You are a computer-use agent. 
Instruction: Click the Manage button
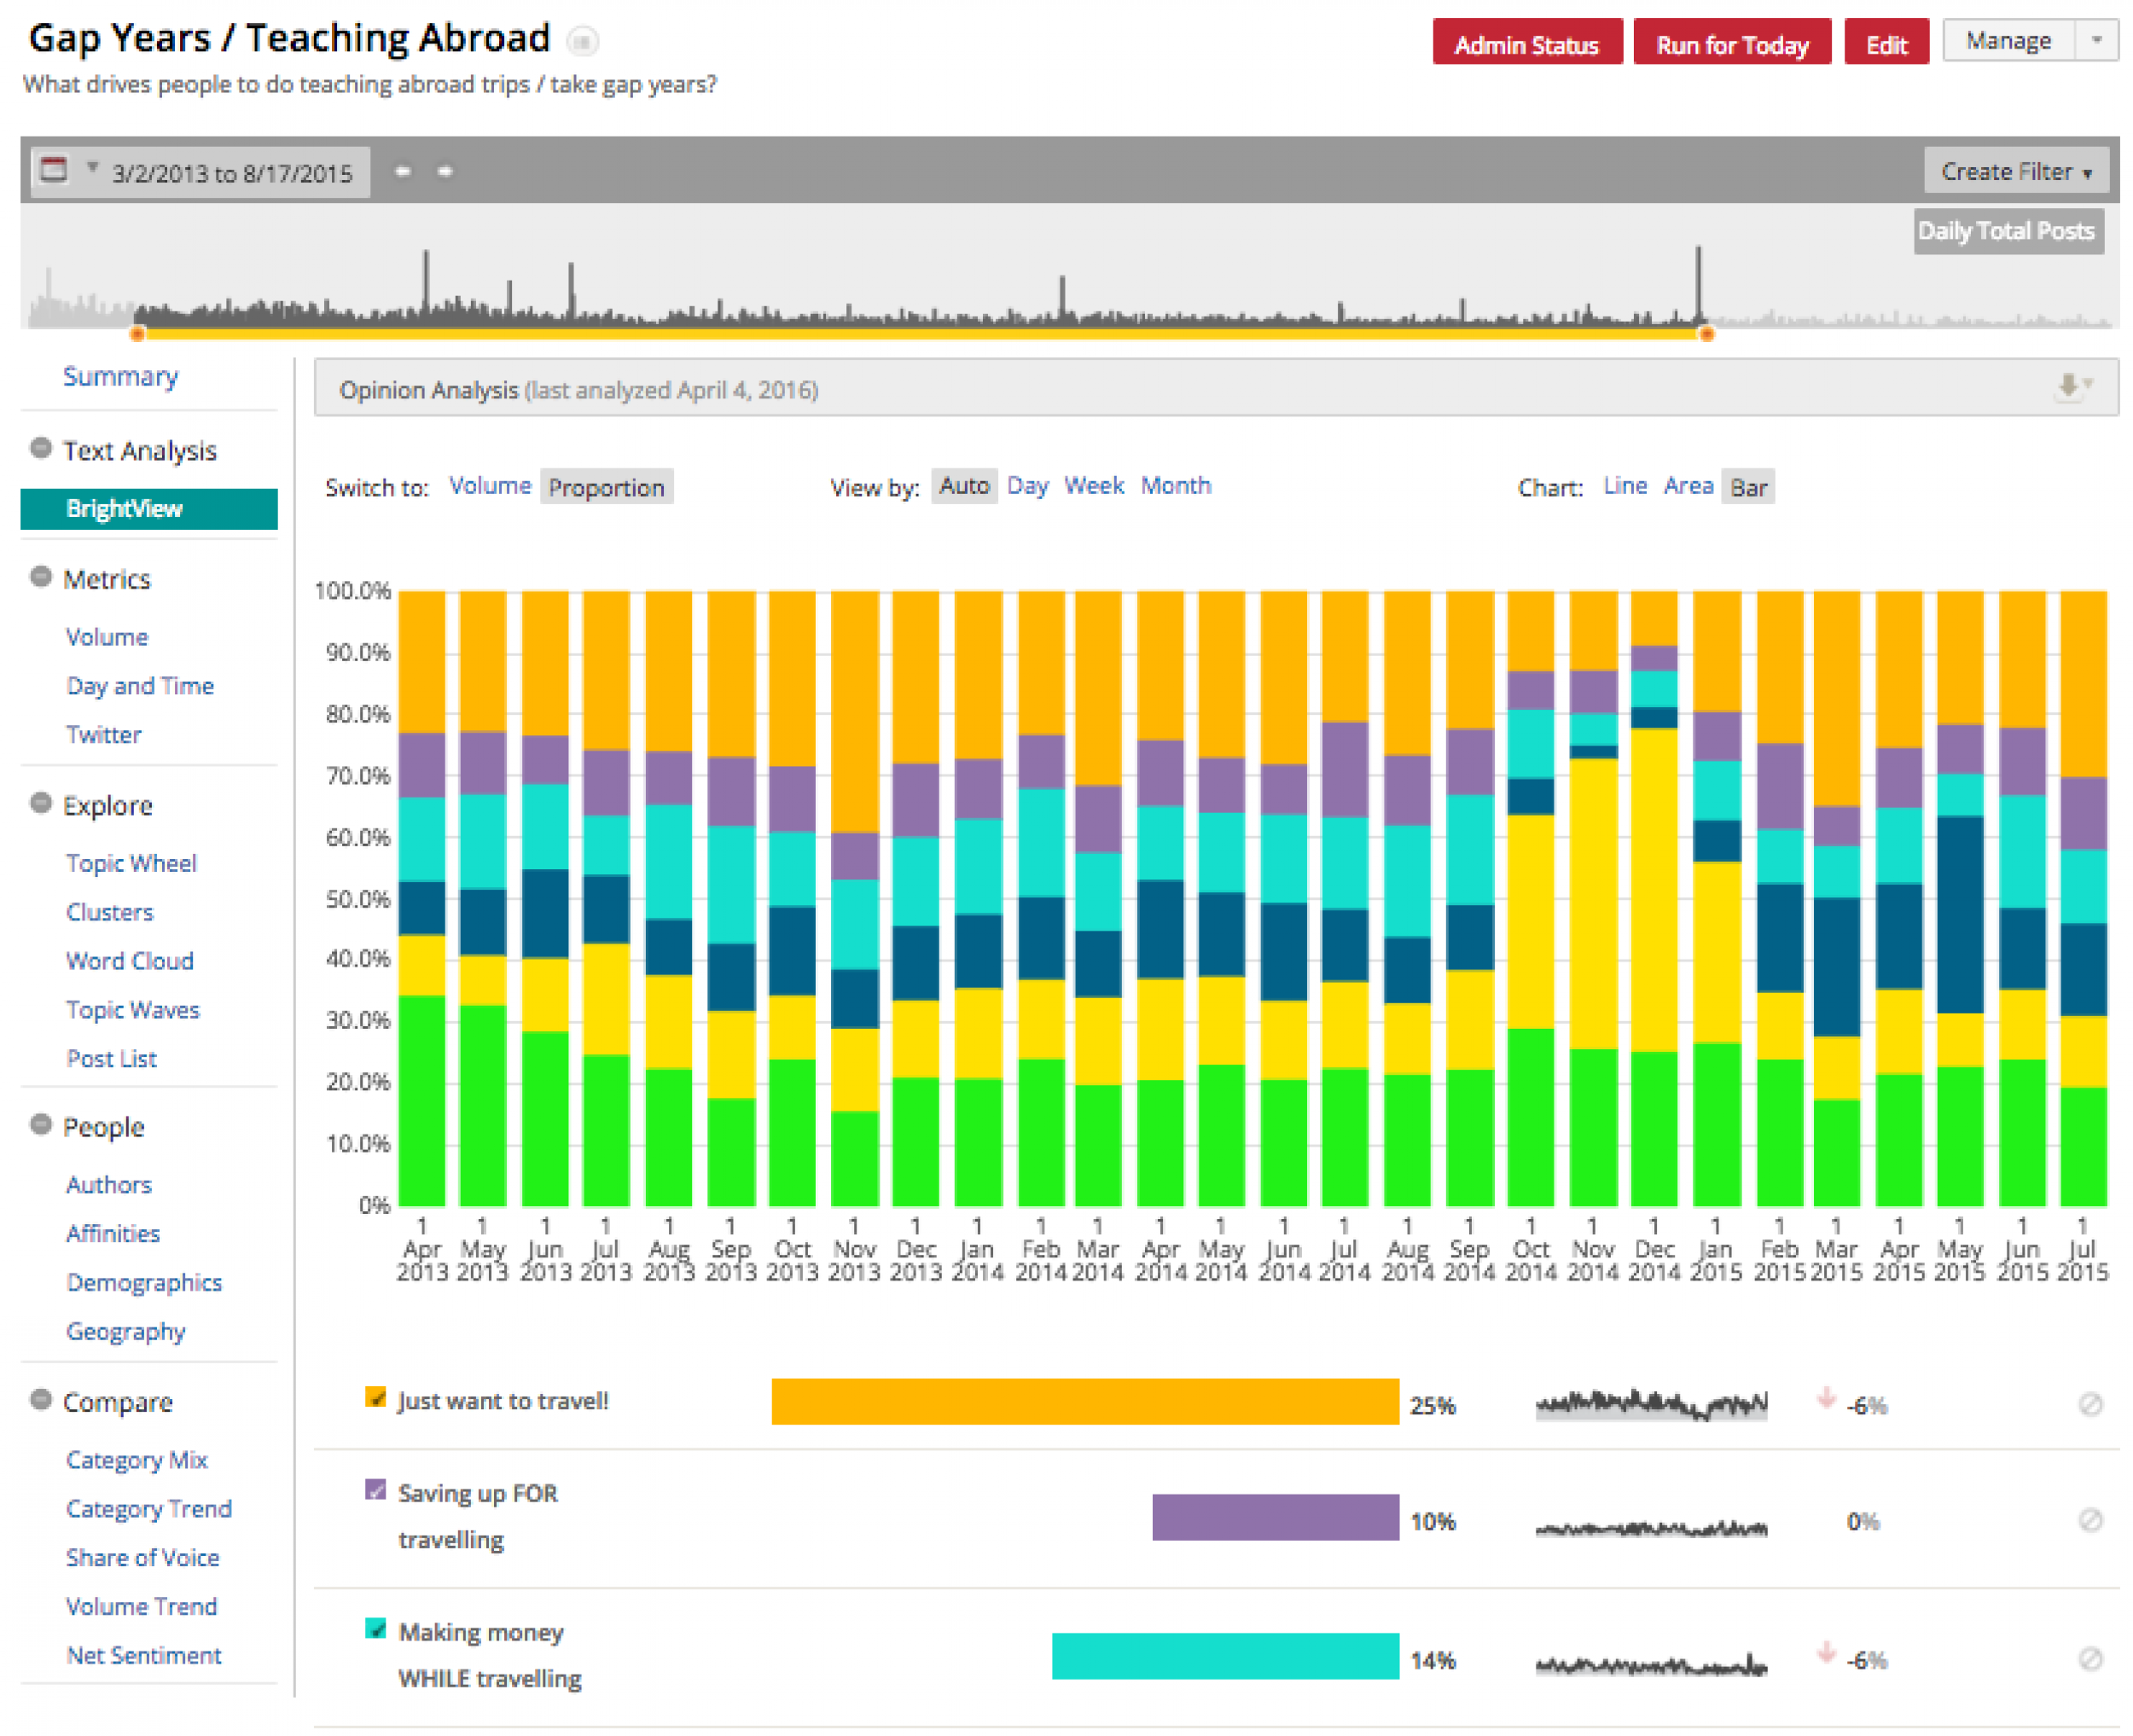2010,41
